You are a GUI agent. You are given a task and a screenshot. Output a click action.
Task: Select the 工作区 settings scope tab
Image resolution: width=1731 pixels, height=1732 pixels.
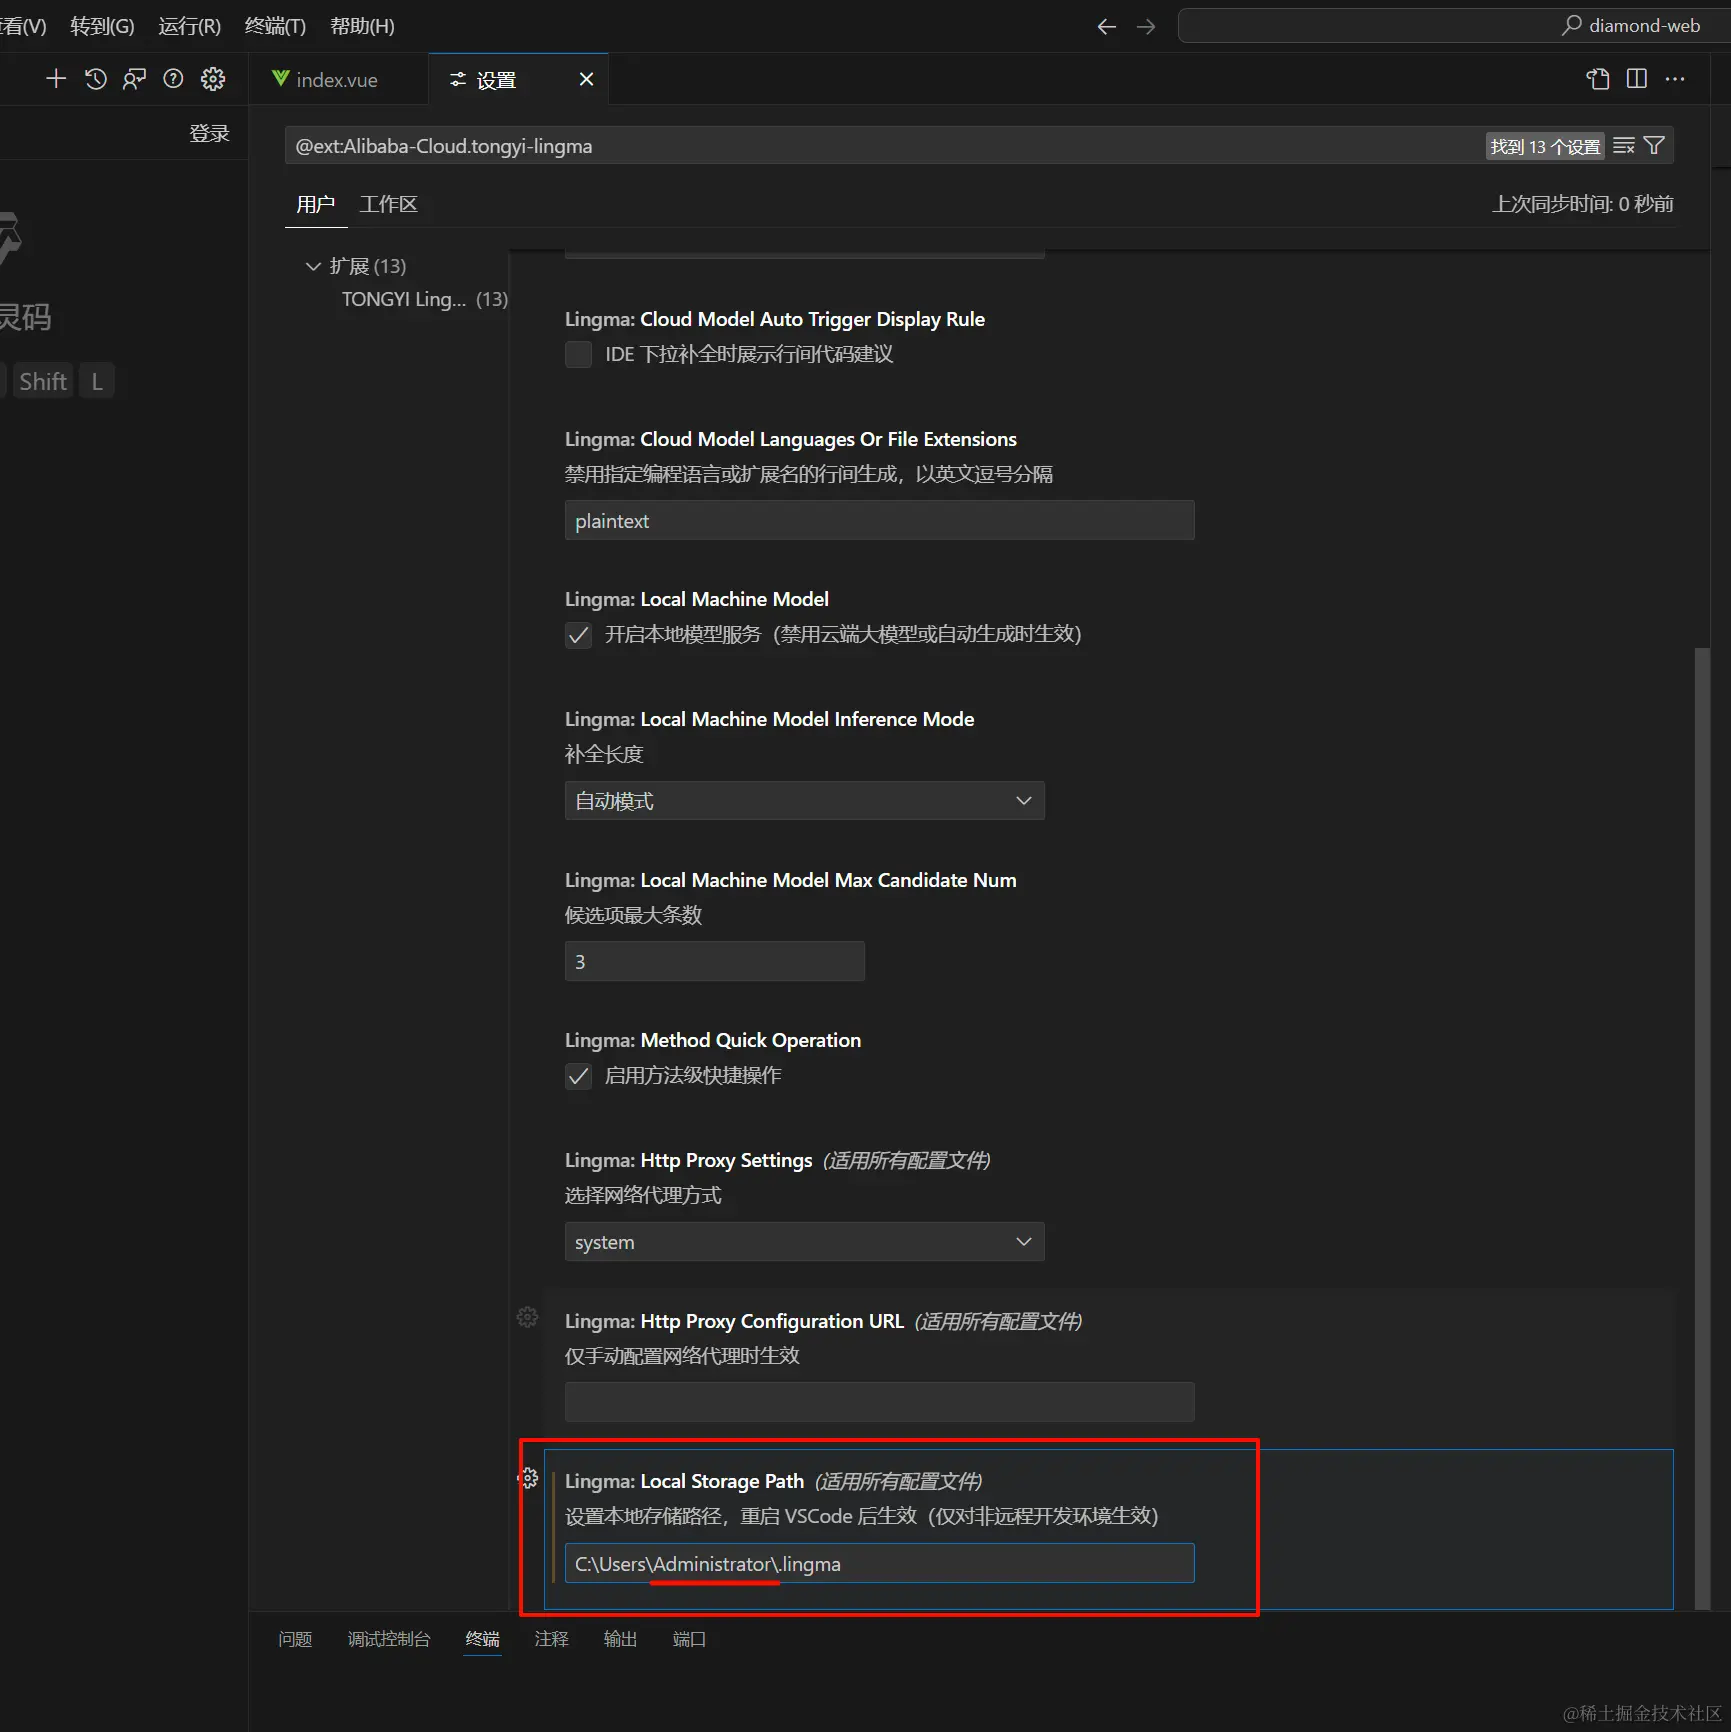coord(388,204)
